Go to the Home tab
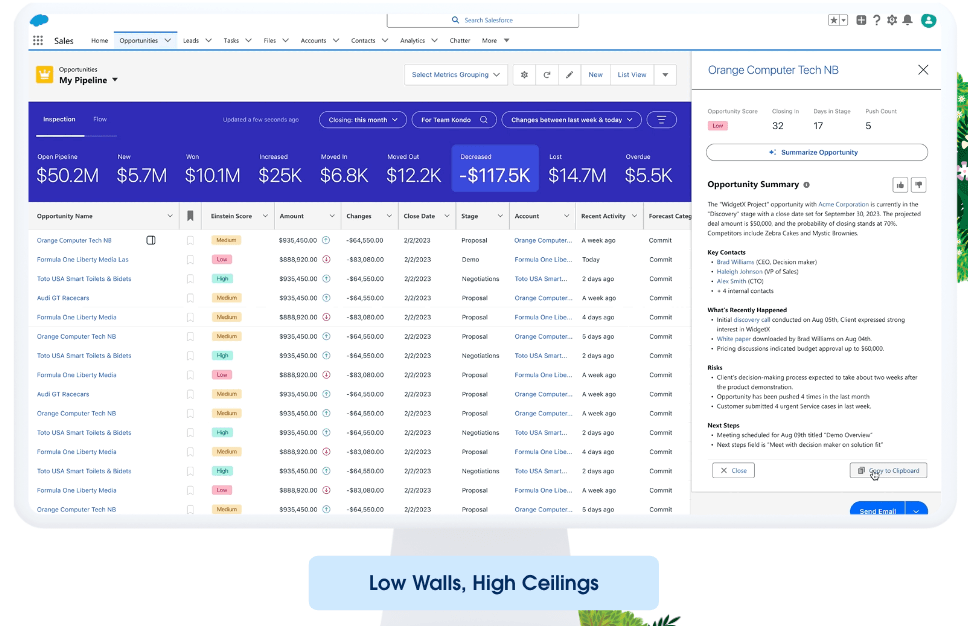The height and width of the screenshot is (626, 968). [x=99, y=40]
